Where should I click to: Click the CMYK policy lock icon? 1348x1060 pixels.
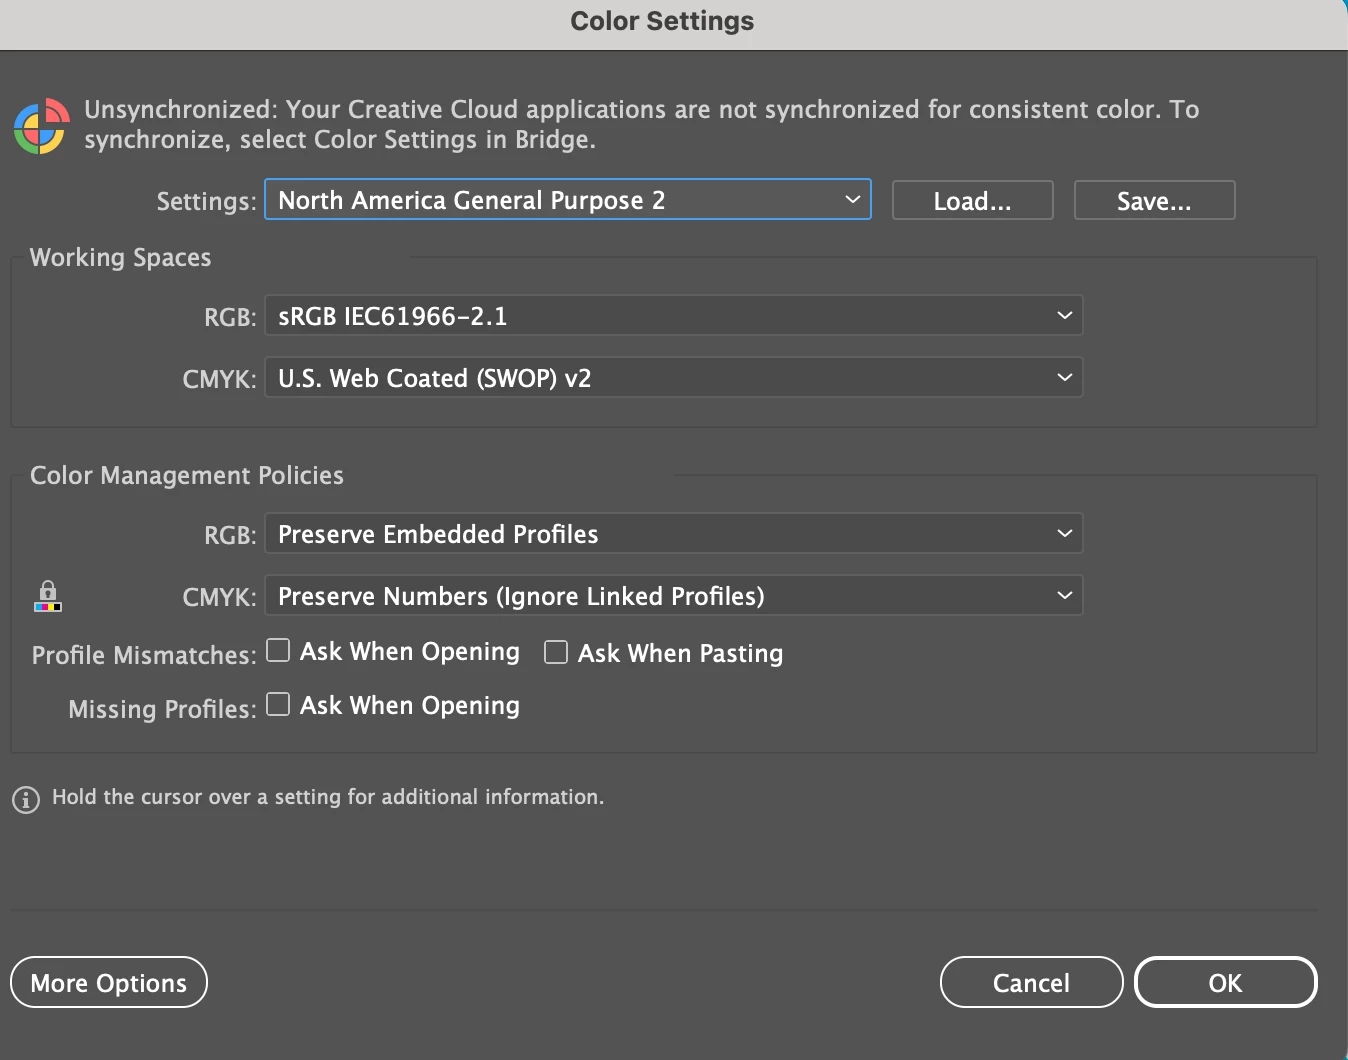48,596
